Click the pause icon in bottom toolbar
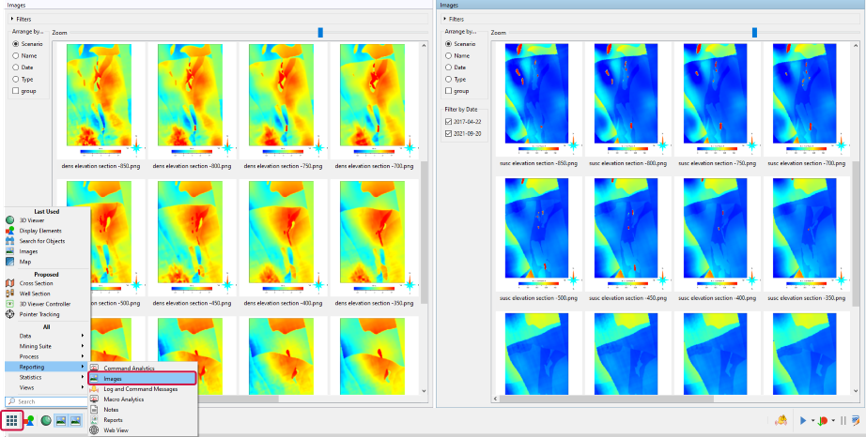This screenshot has height=437, width=866. coord(843,421)
